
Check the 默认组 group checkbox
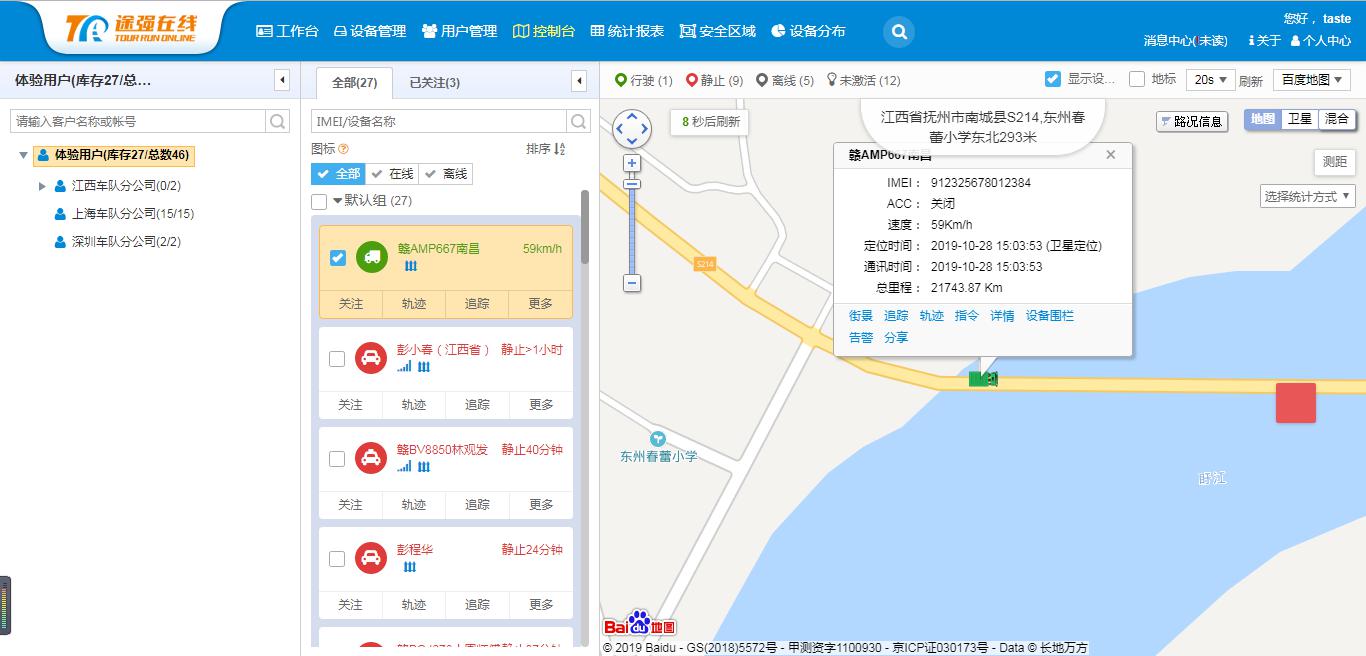coord(319,202)
